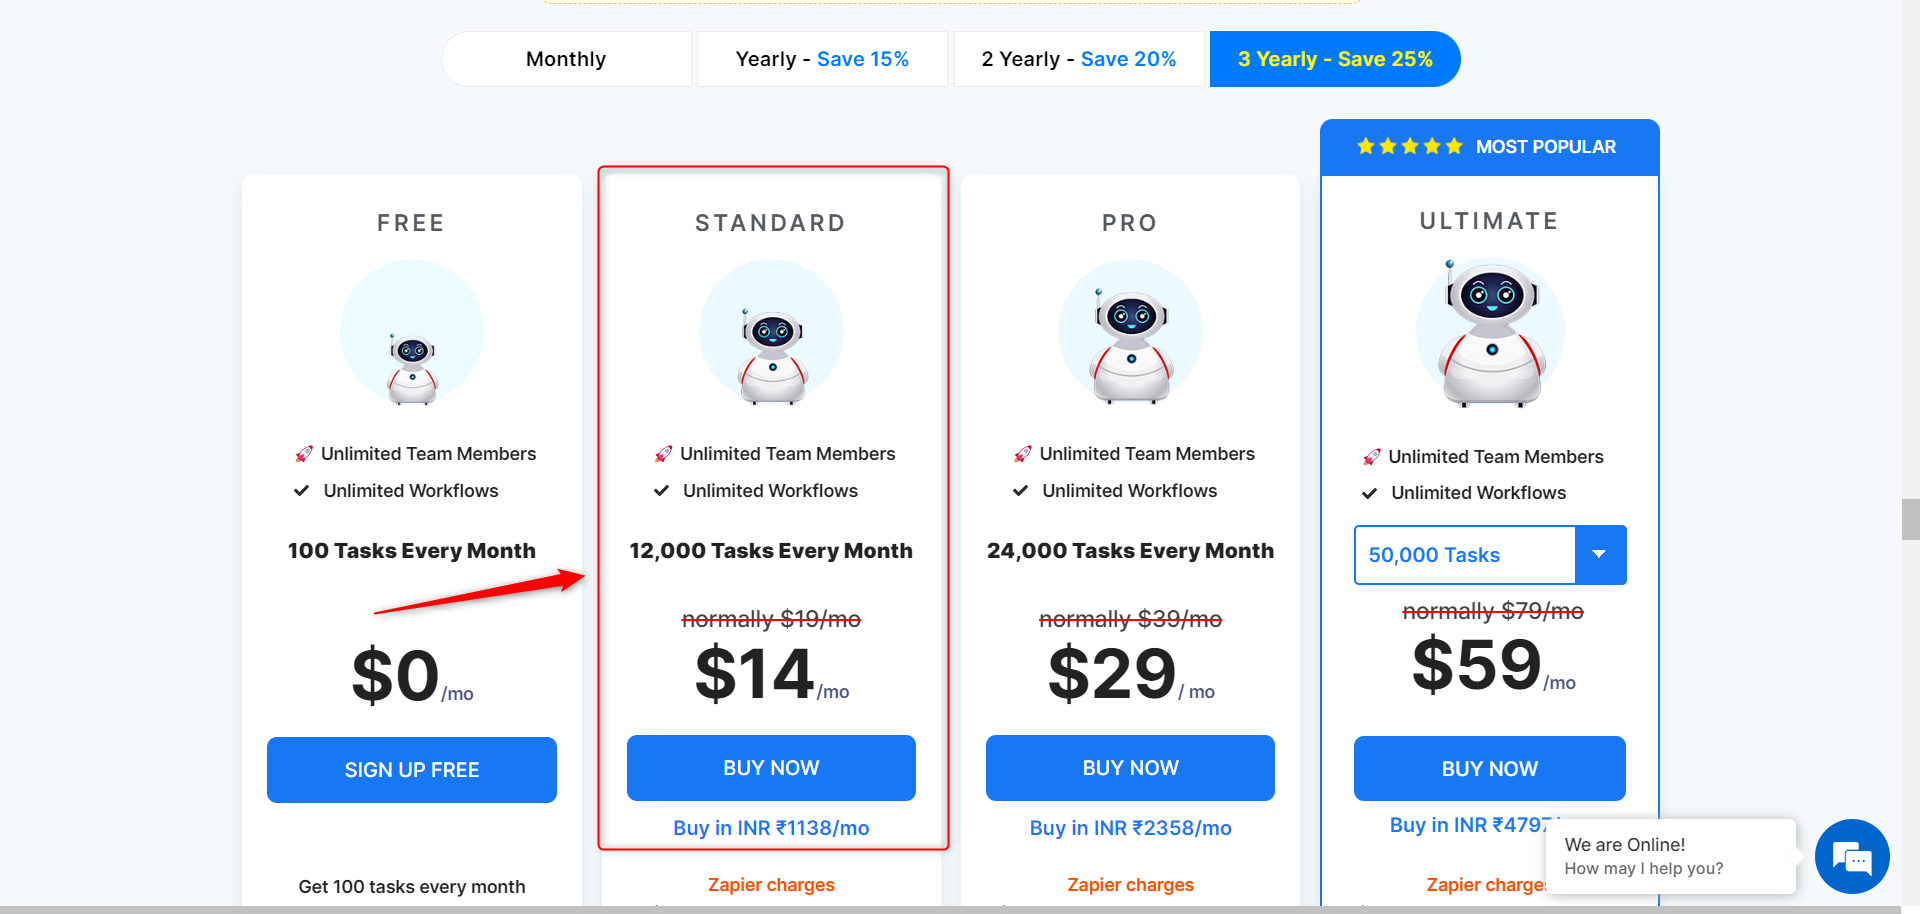Expand the 50,000 Tasks dropdown arrow
This screenshot has height=914, width=1920.
click(x=1600, y=555)
